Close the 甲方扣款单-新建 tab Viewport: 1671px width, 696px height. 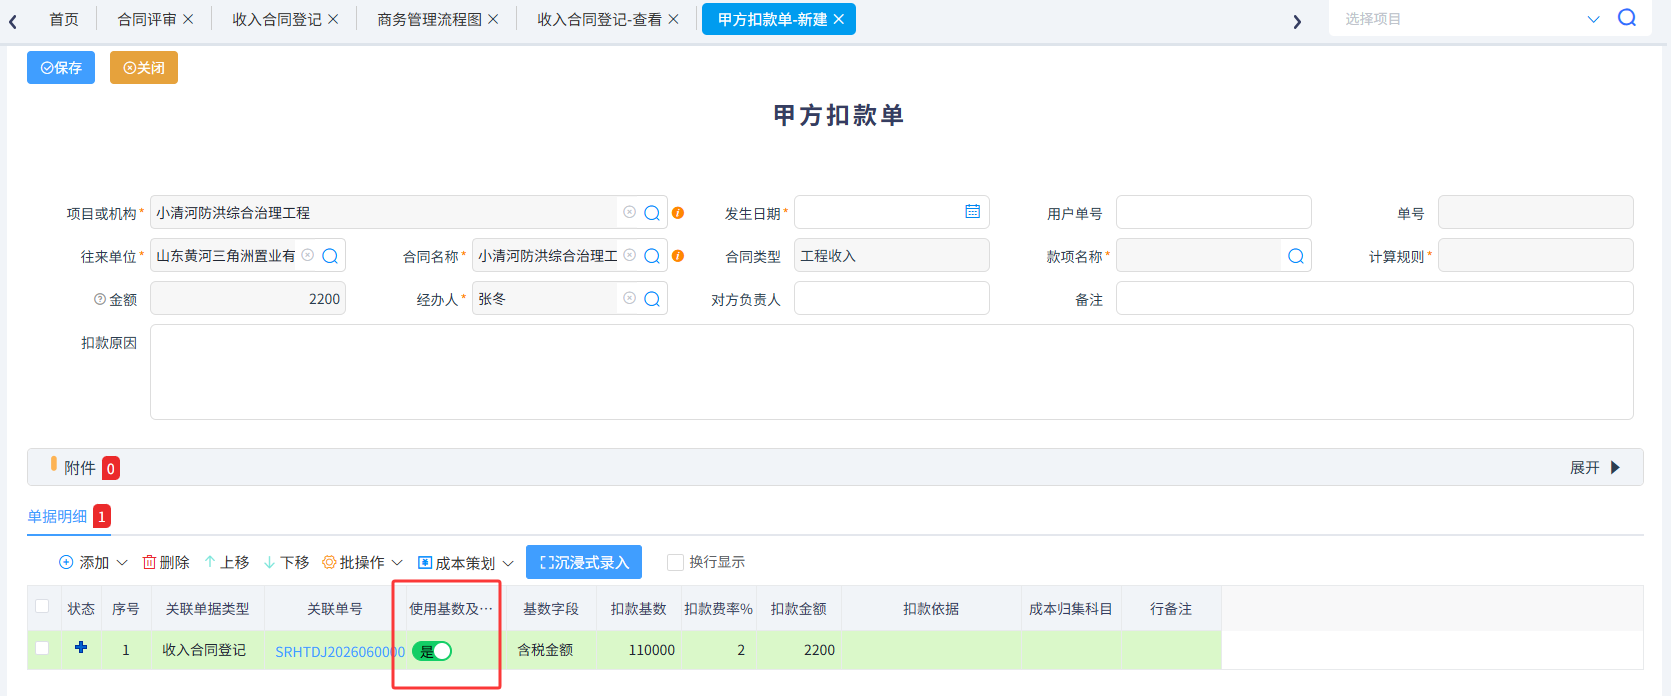(838, 19)
